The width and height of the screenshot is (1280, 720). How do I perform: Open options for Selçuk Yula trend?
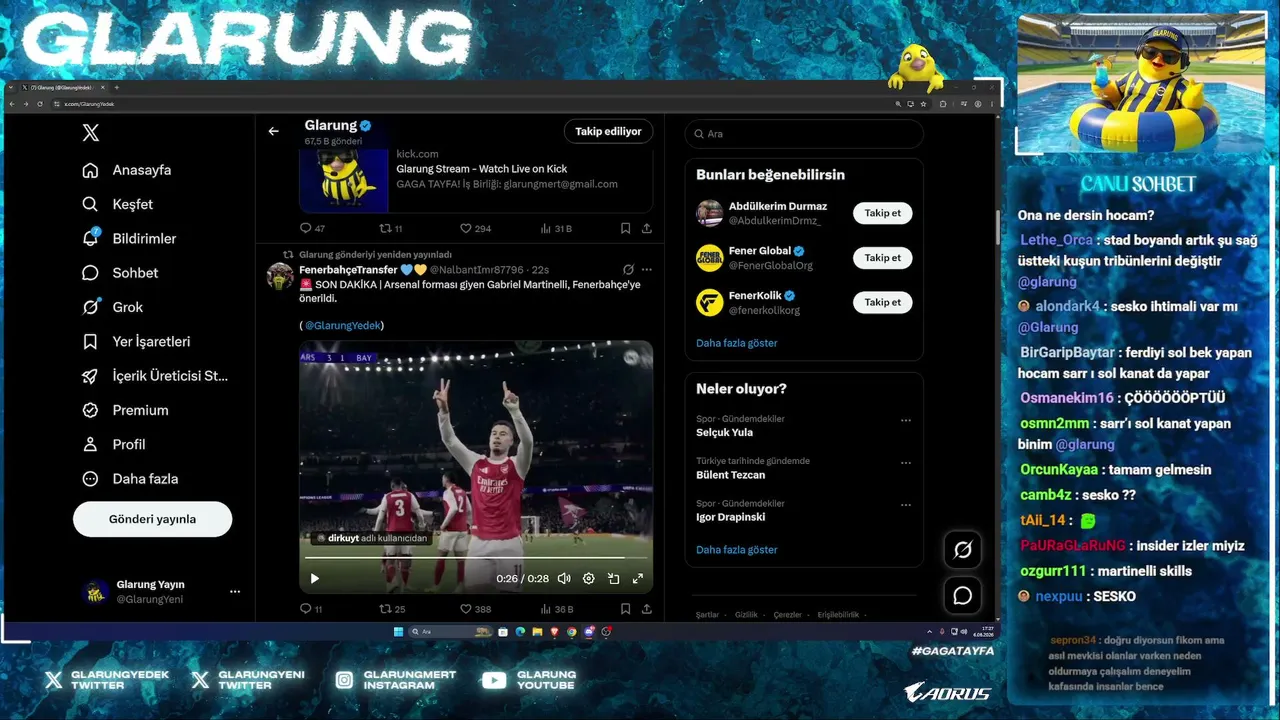tap(906, 421)
